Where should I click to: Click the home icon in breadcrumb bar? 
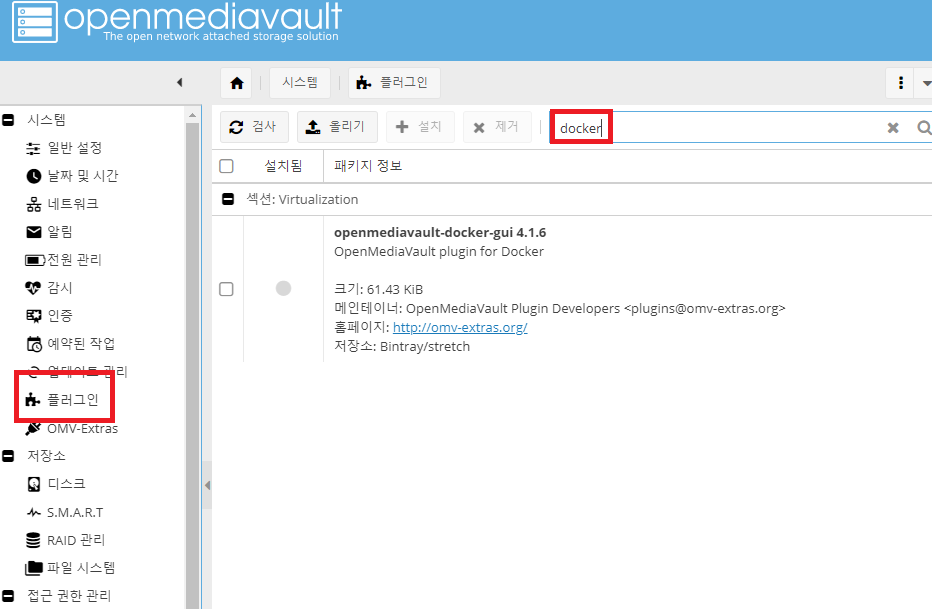tap(237, 83)
